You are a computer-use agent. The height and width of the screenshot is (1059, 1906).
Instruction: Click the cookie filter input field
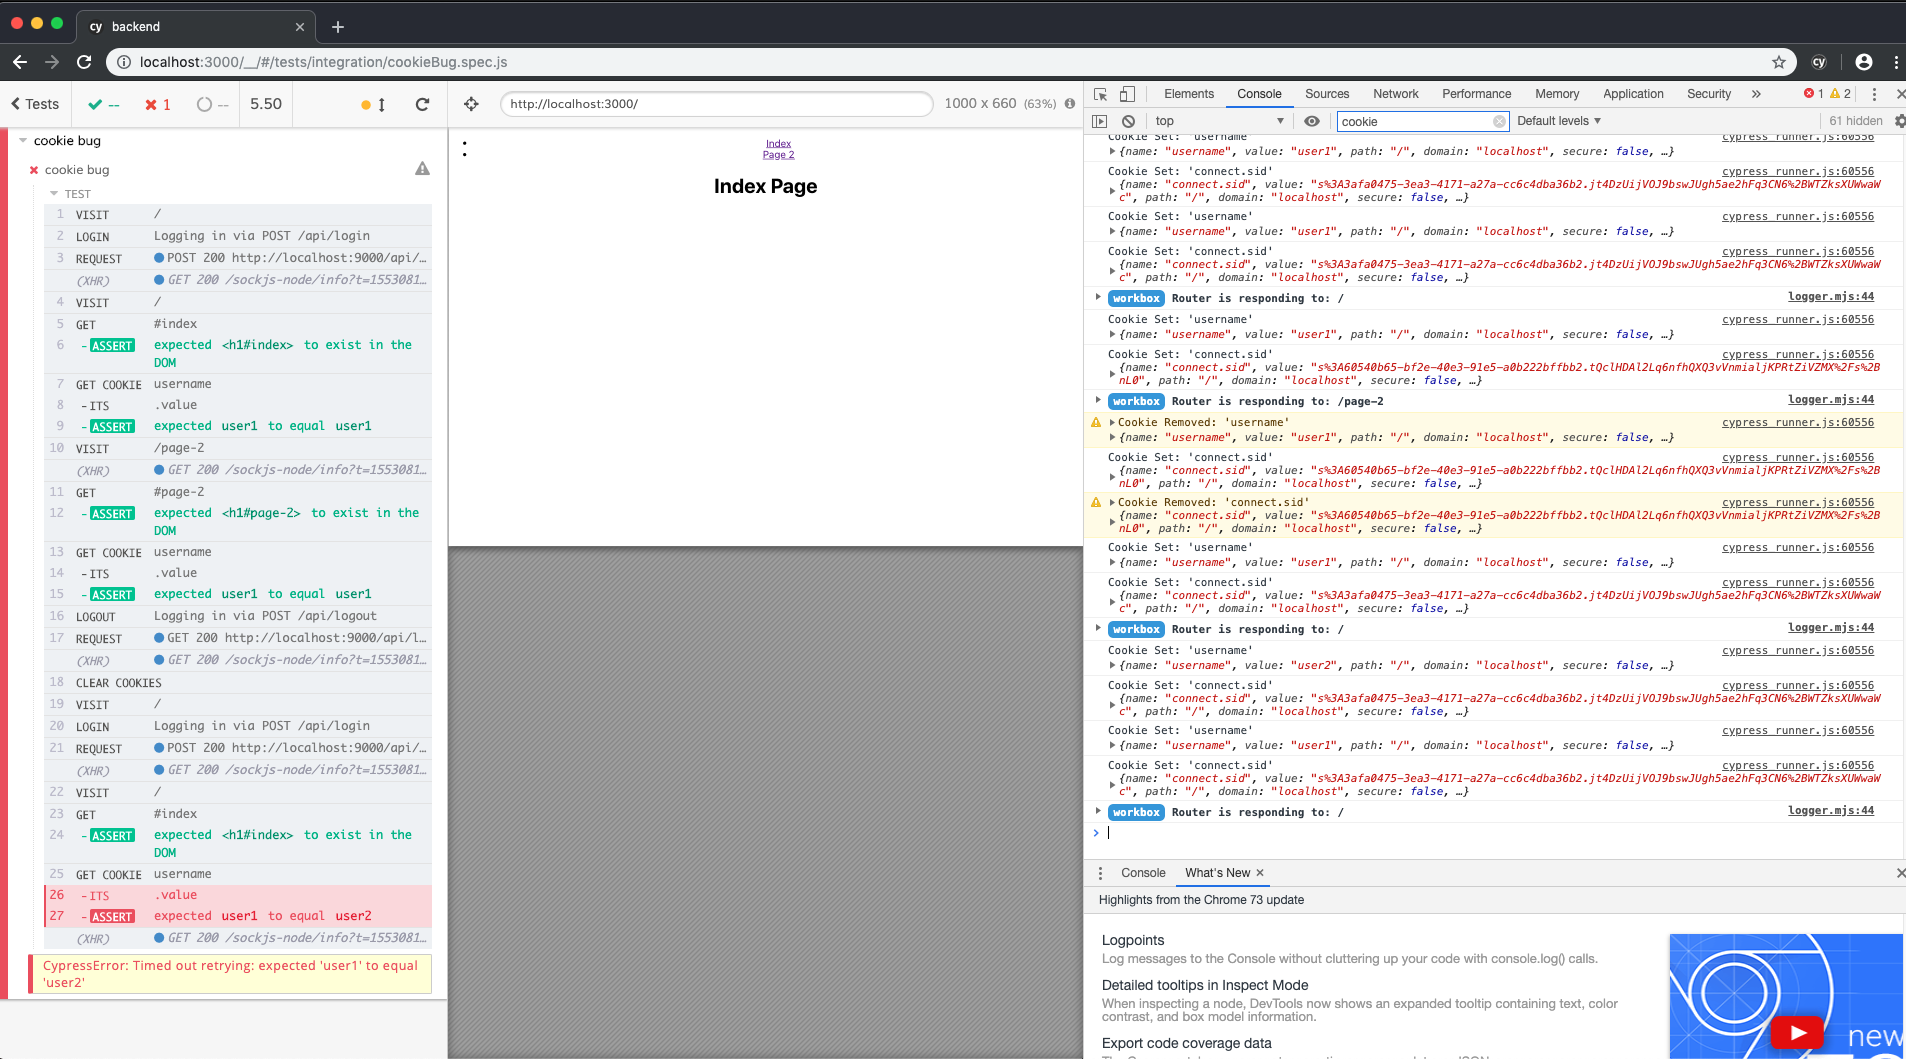coord(1420,120)
